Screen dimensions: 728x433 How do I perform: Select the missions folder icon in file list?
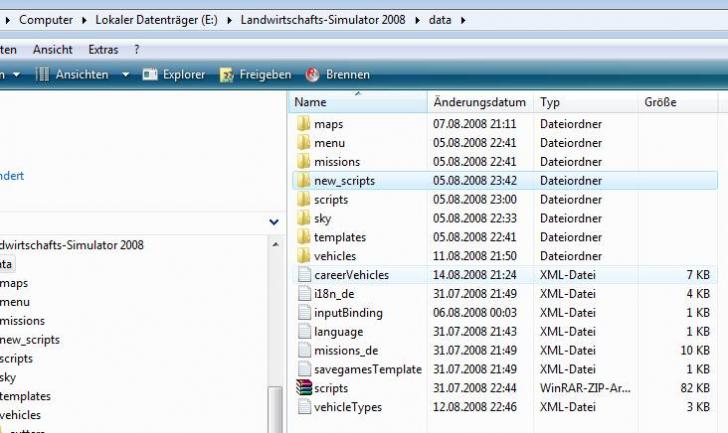304,162
